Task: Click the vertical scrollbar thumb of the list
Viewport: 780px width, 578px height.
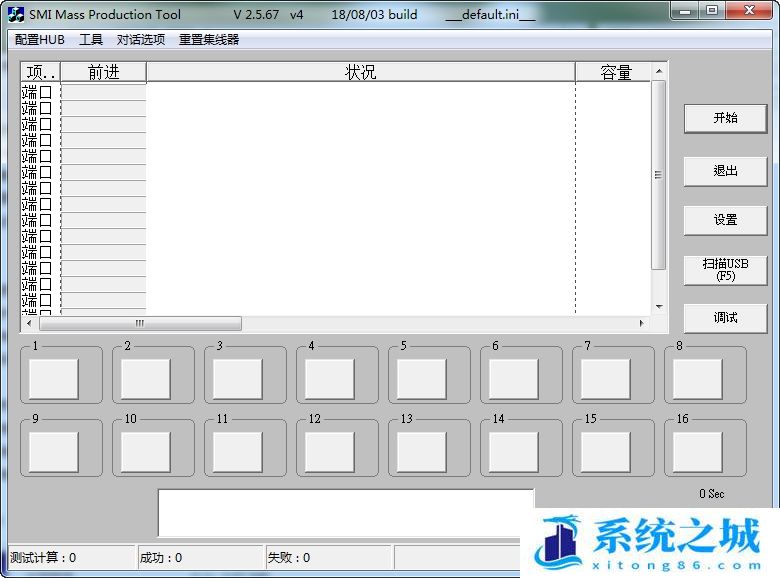Action: pyautogui.click(x=659, y=175)
